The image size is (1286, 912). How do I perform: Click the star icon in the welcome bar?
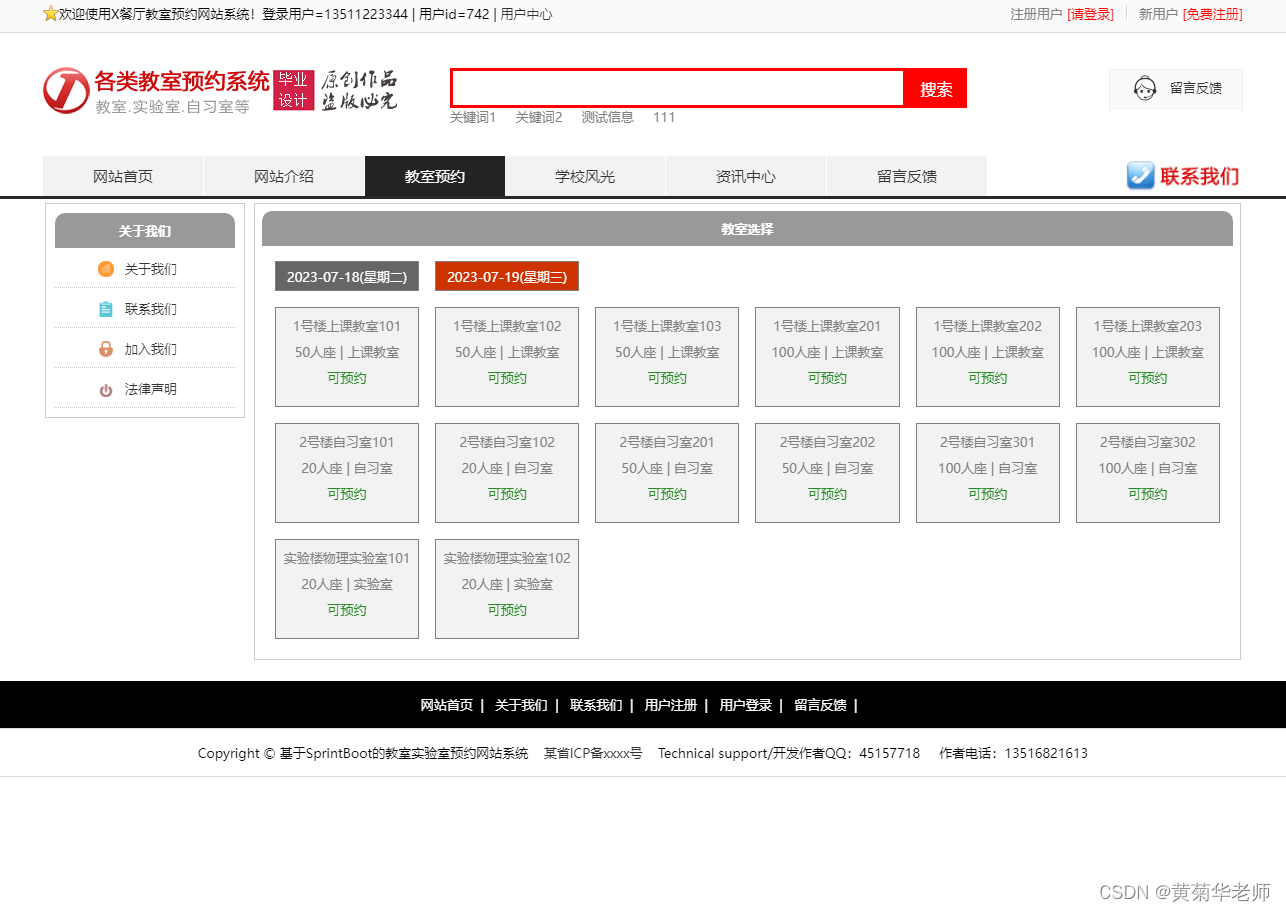coord(50,14)
